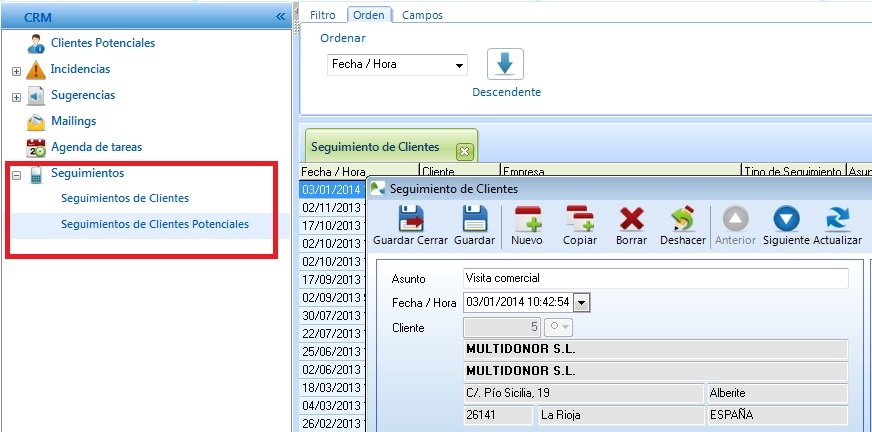Select Clientes Potenciales in CRM tree
The image size is (872, 432).
[x=103, y=43]
